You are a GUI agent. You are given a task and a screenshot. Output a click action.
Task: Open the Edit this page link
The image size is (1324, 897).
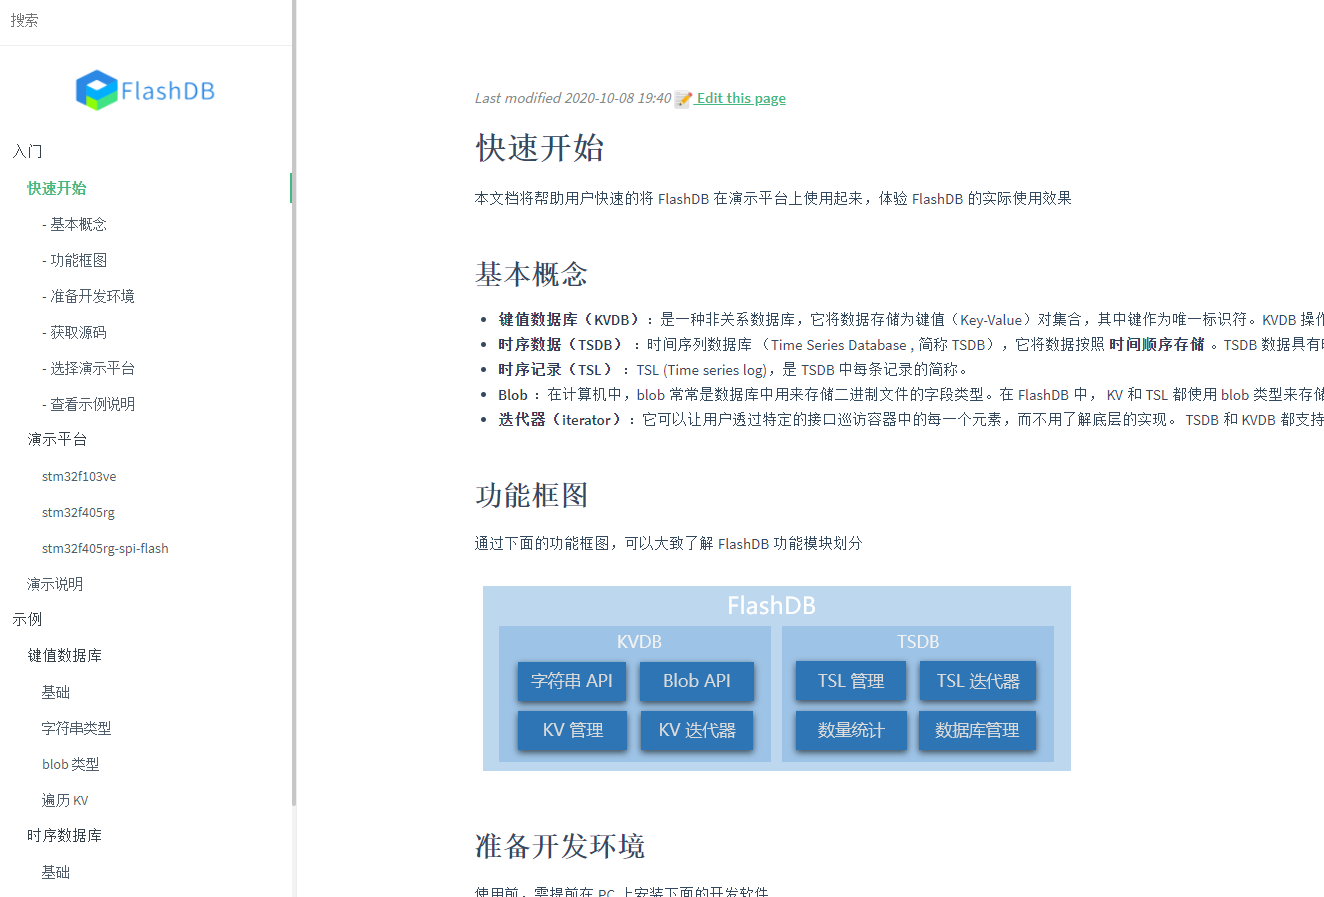[741, 98]
